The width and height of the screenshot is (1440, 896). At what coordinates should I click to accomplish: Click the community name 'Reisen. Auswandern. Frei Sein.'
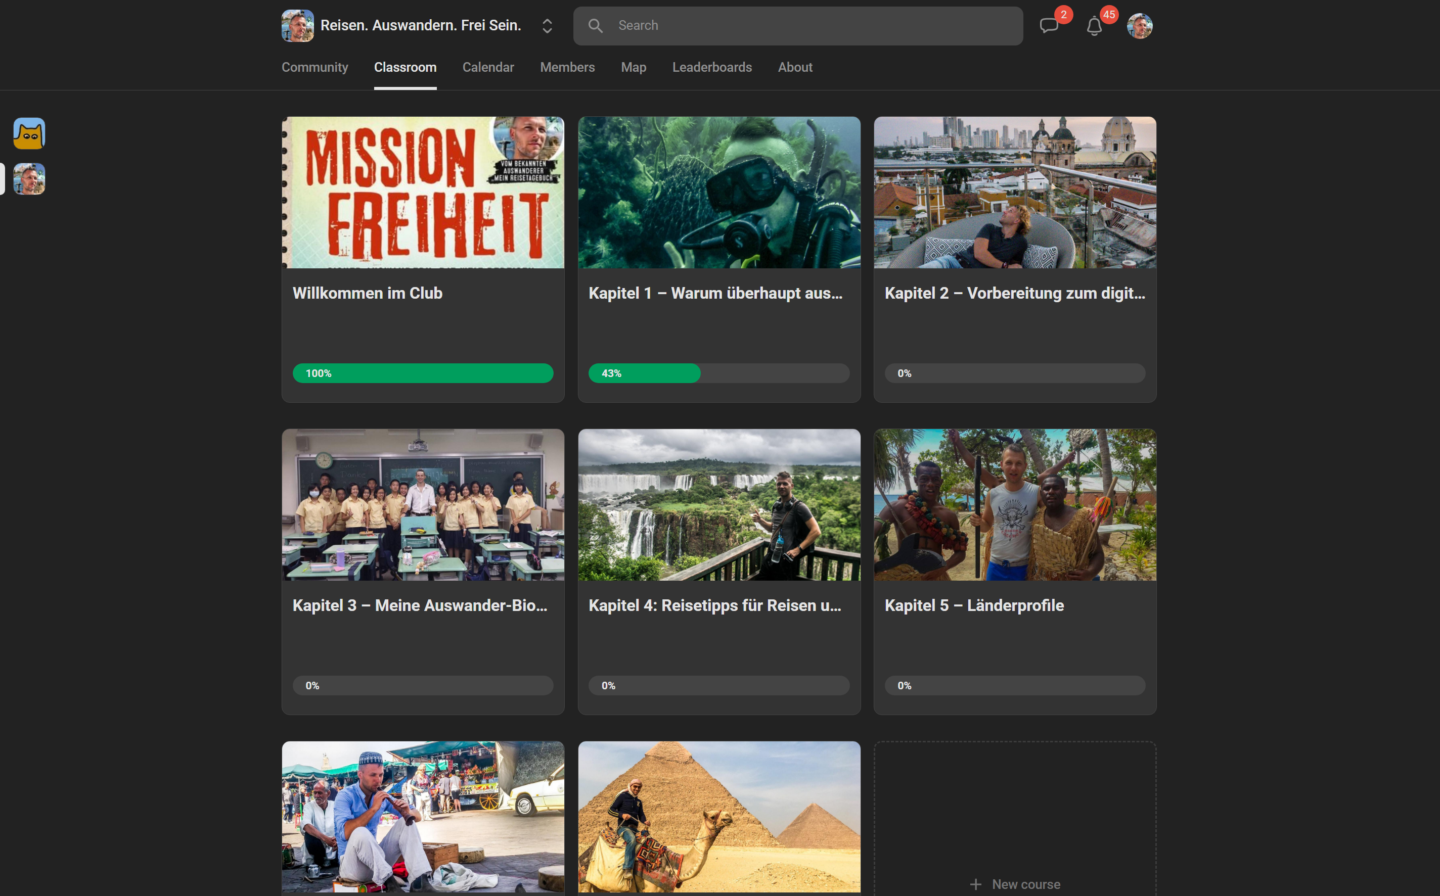[421, 26]
